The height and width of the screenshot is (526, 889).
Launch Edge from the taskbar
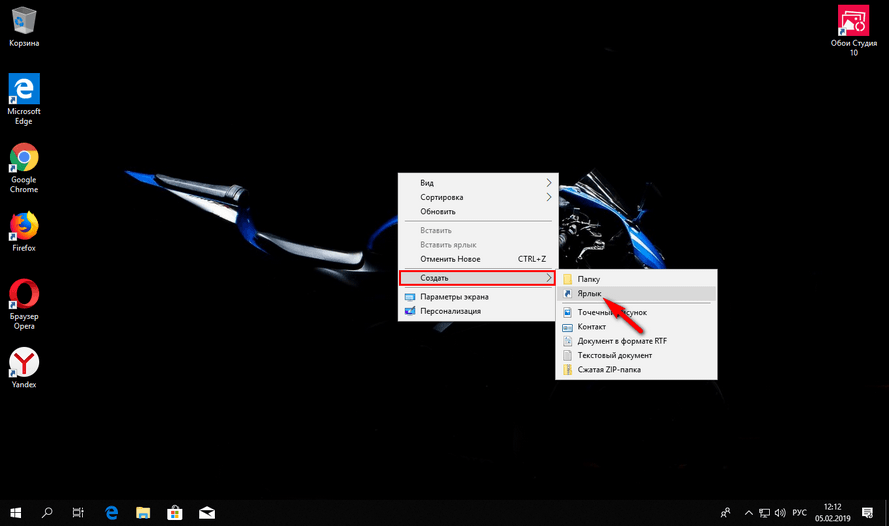click(112, 513)
